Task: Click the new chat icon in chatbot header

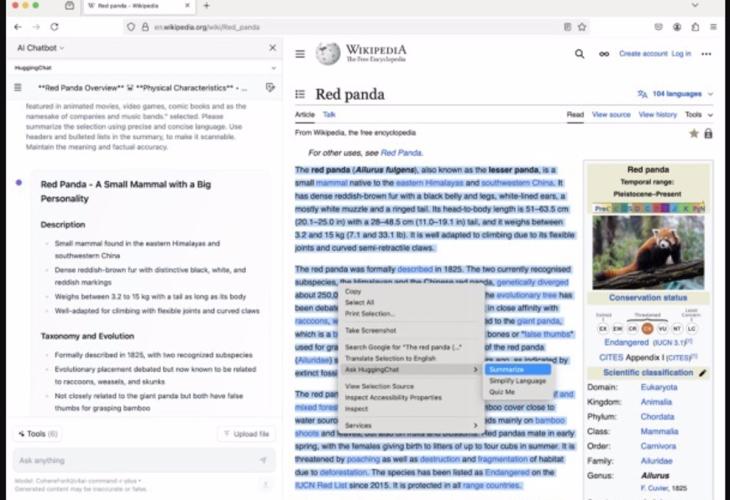Action: click(x=270, y=88)
